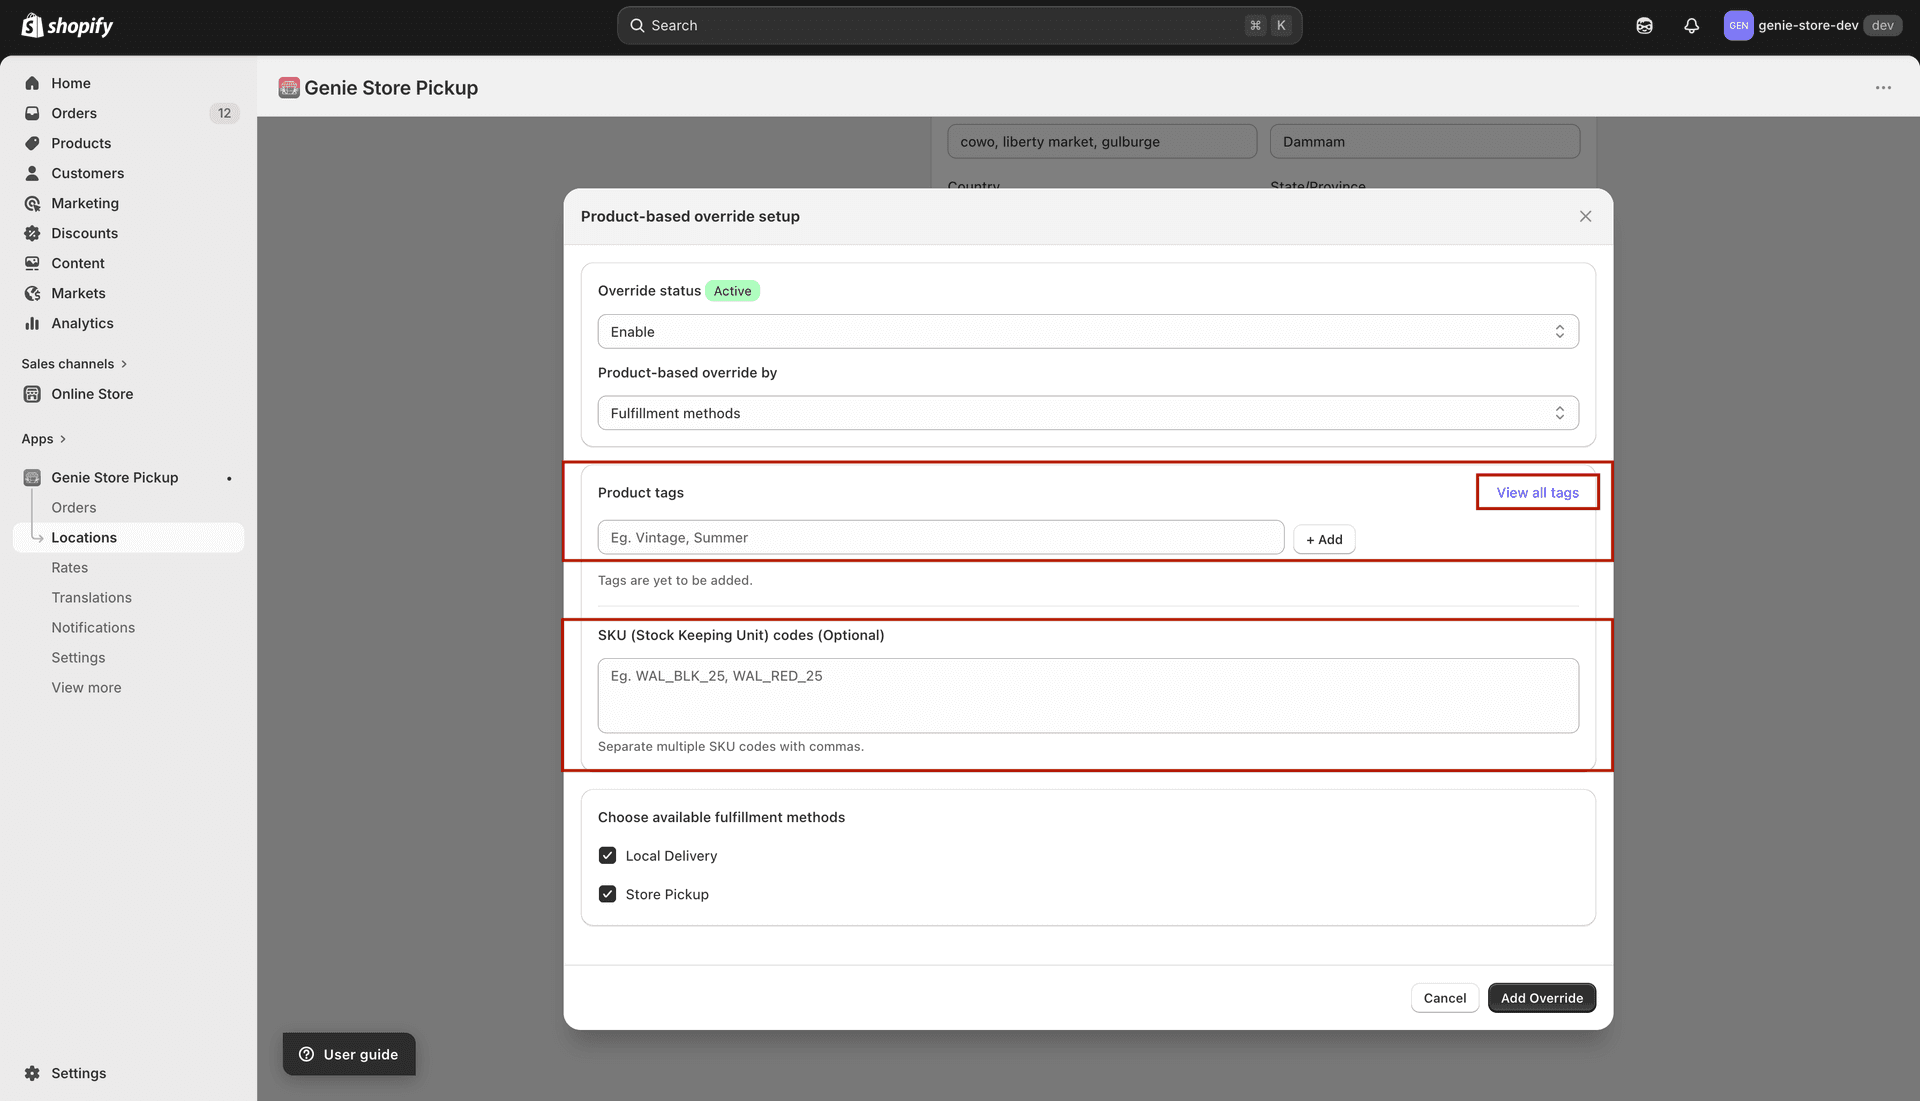Open the three-dot more actions menu
The image size is (1920, 1101).
point(1883,88)
